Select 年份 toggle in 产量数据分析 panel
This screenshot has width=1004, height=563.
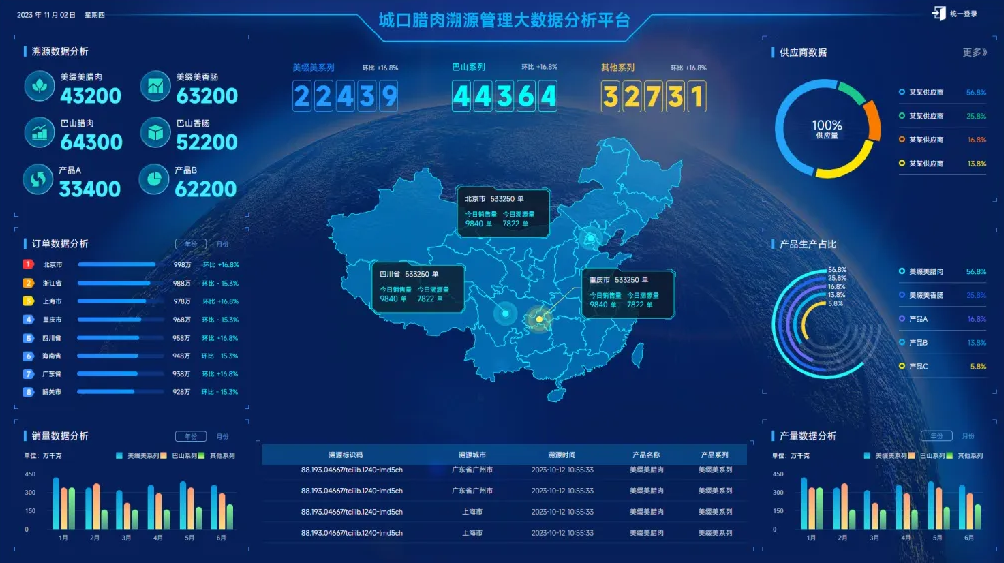pyautogui.click(x=937, y=436)
